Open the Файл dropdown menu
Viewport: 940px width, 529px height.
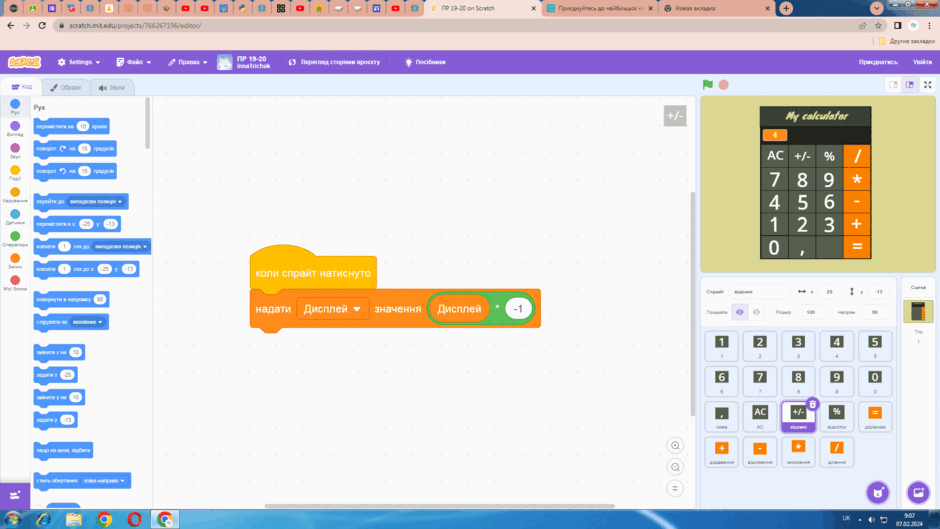pyautogui.click(x=134, y=62)
